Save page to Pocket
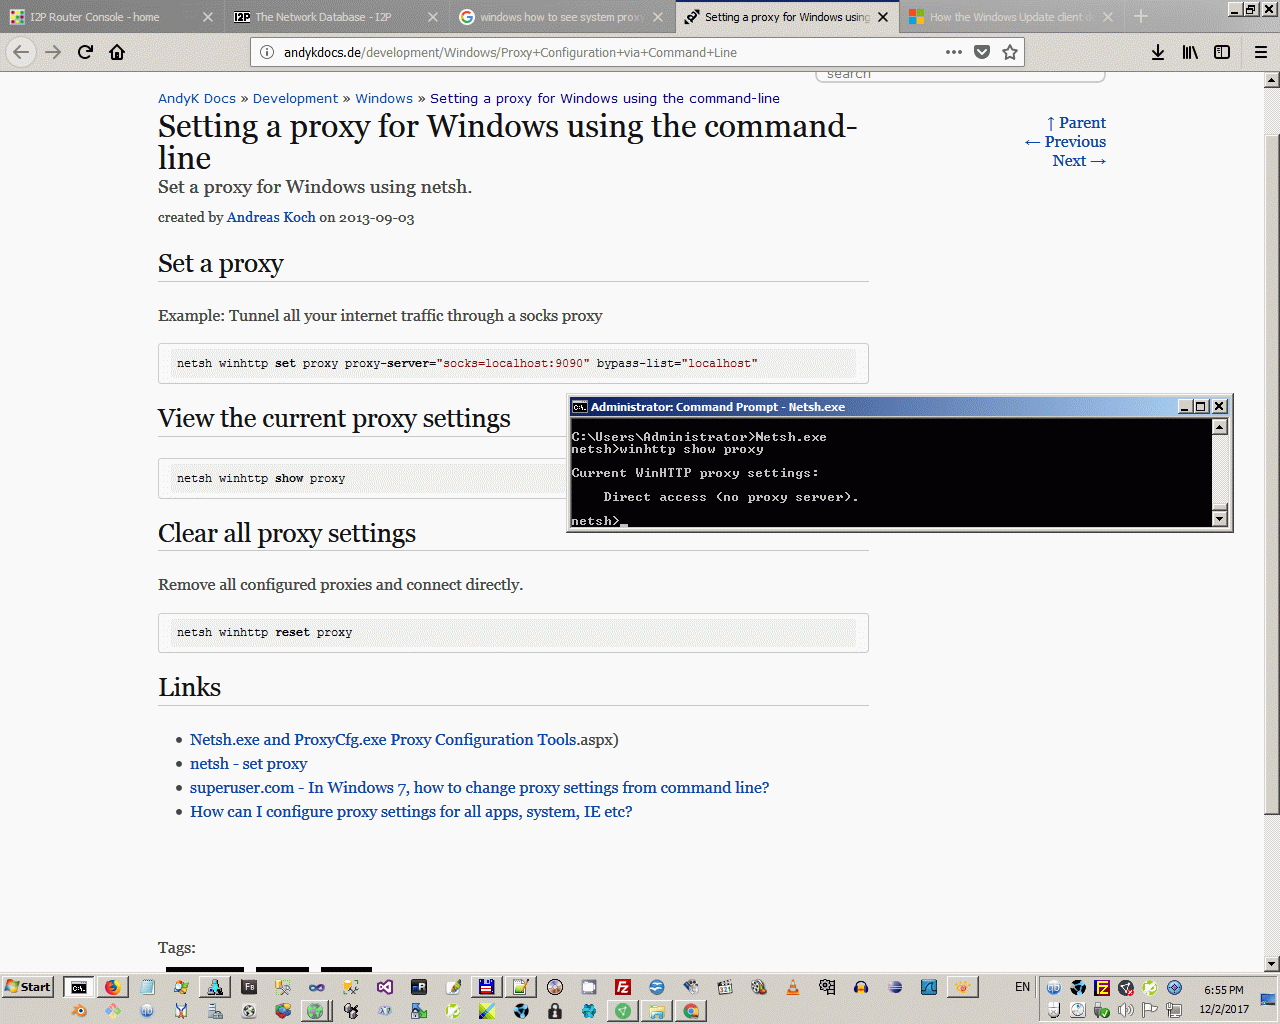The height and width of the screenshot is (1024, 1280). [x=982, y=52]
